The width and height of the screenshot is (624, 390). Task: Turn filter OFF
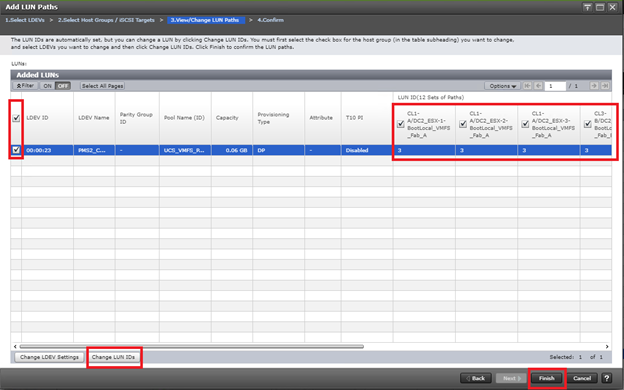pyautogui.click(x=63, y=86)
